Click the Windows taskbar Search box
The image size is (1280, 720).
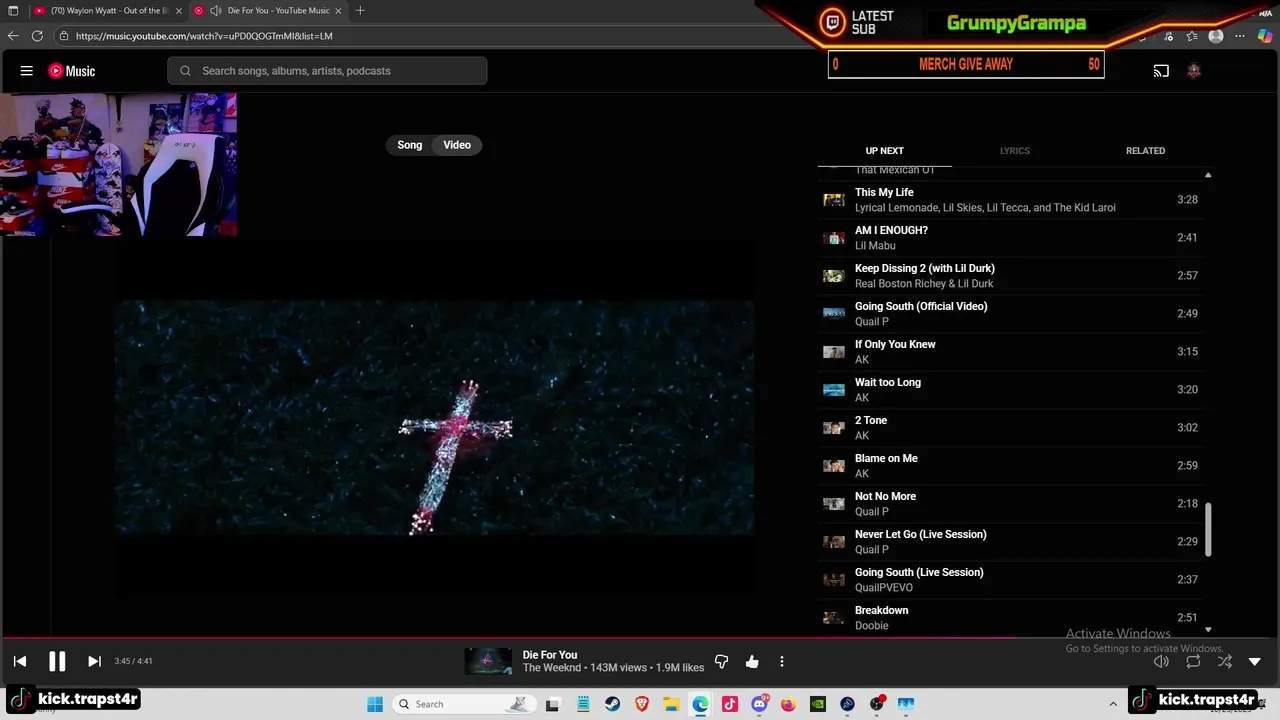tap(463, 704)
